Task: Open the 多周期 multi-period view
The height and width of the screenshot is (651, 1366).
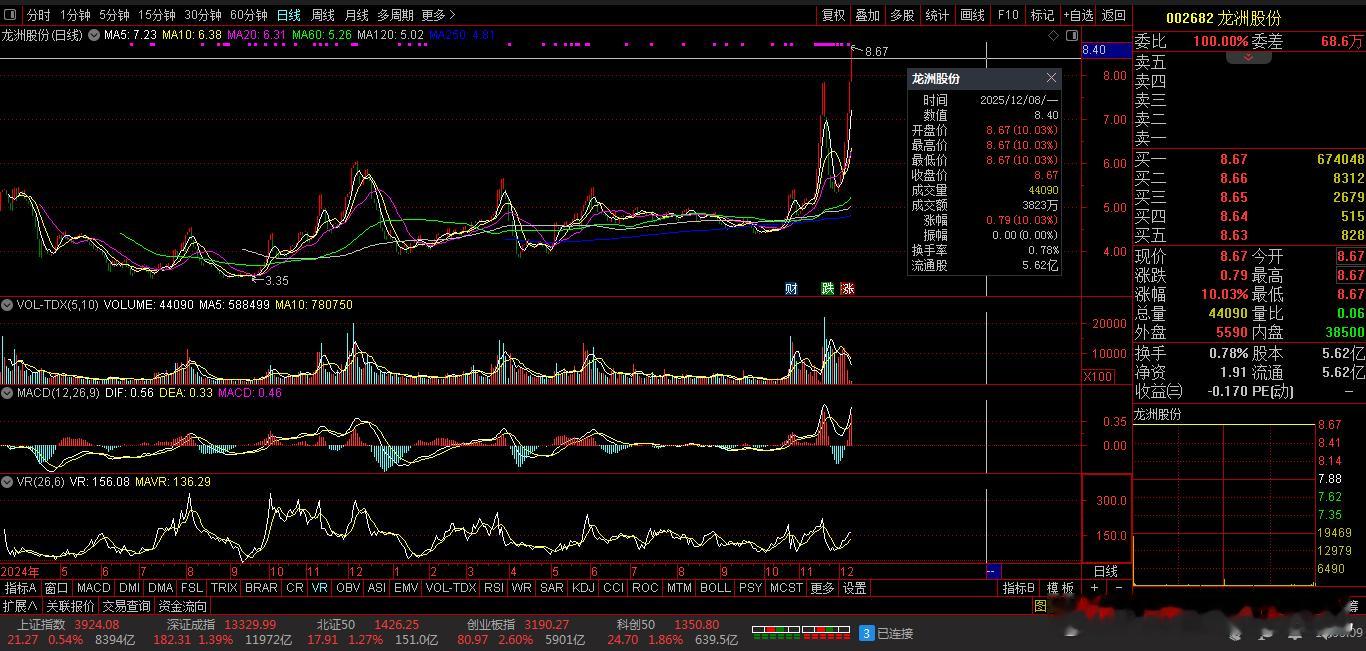Action: [395, 15]
